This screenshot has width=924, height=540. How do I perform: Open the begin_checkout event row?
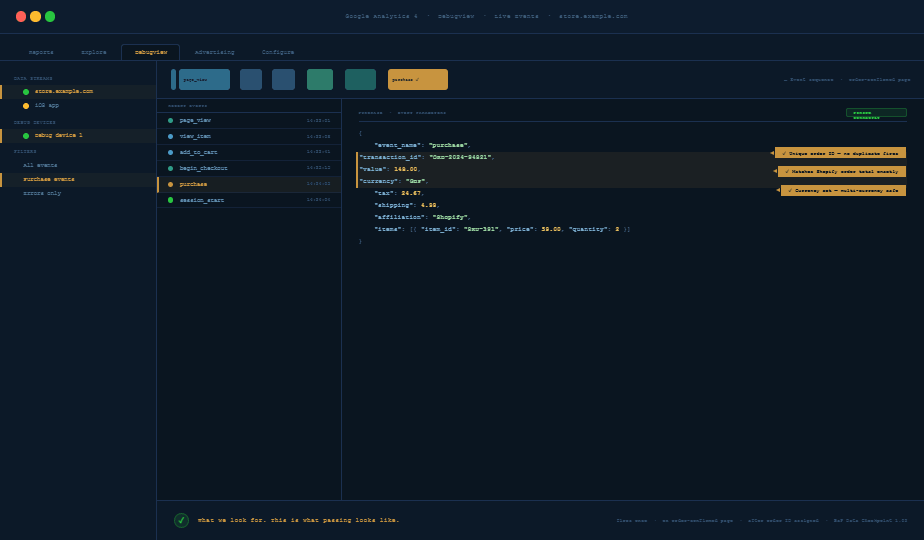point(249,168)
